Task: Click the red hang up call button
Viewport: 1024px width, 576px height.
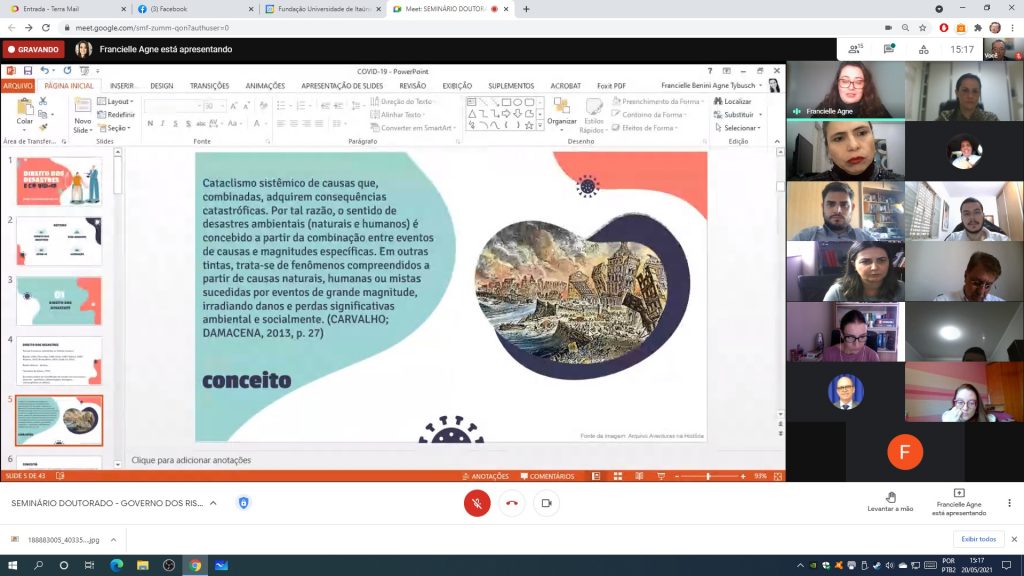Action: point(512,503)
